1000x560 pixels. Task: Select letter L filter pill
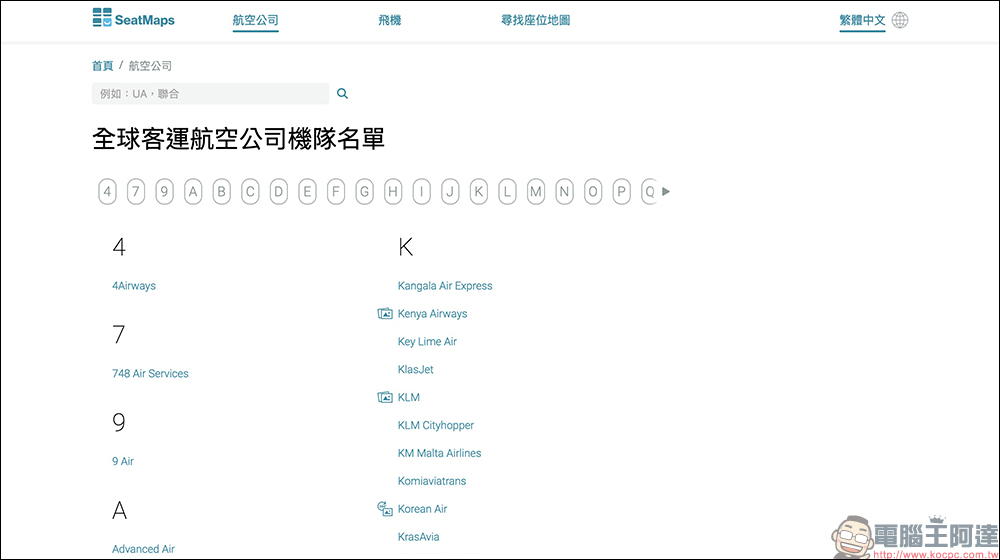click(508, 191)
